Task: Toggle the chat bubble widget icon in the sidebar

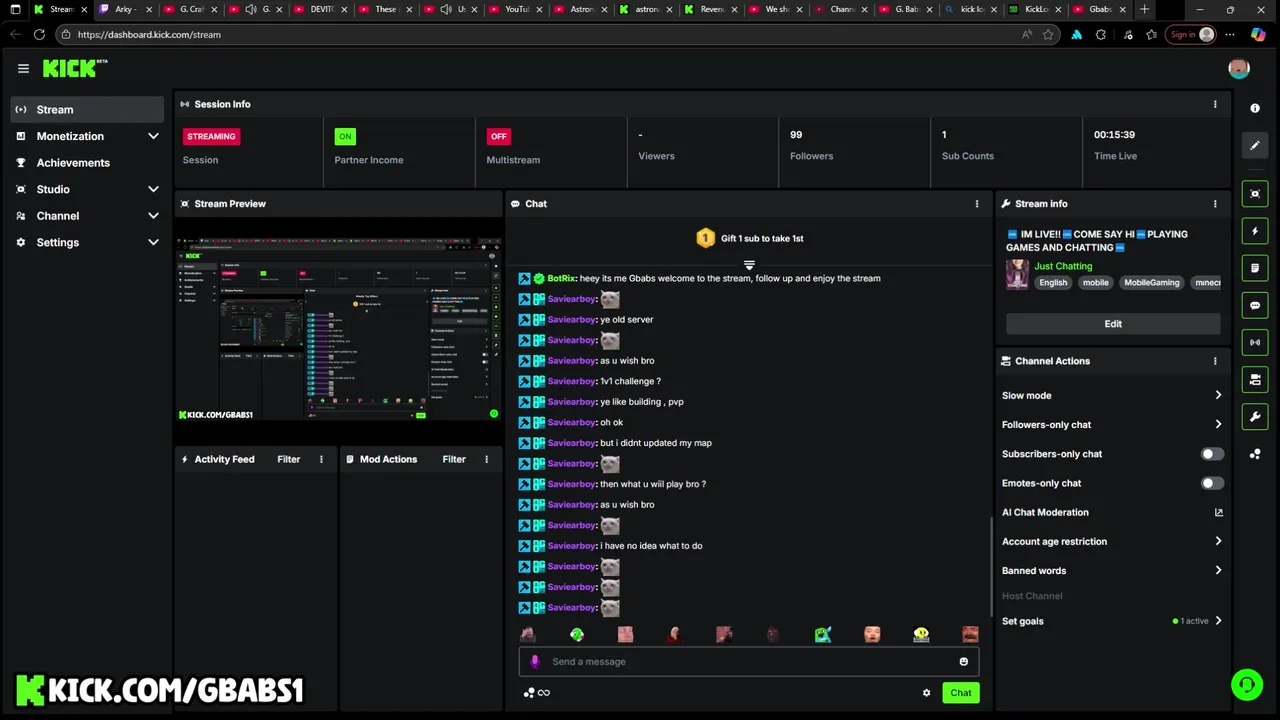Action: pos(1255,305)
